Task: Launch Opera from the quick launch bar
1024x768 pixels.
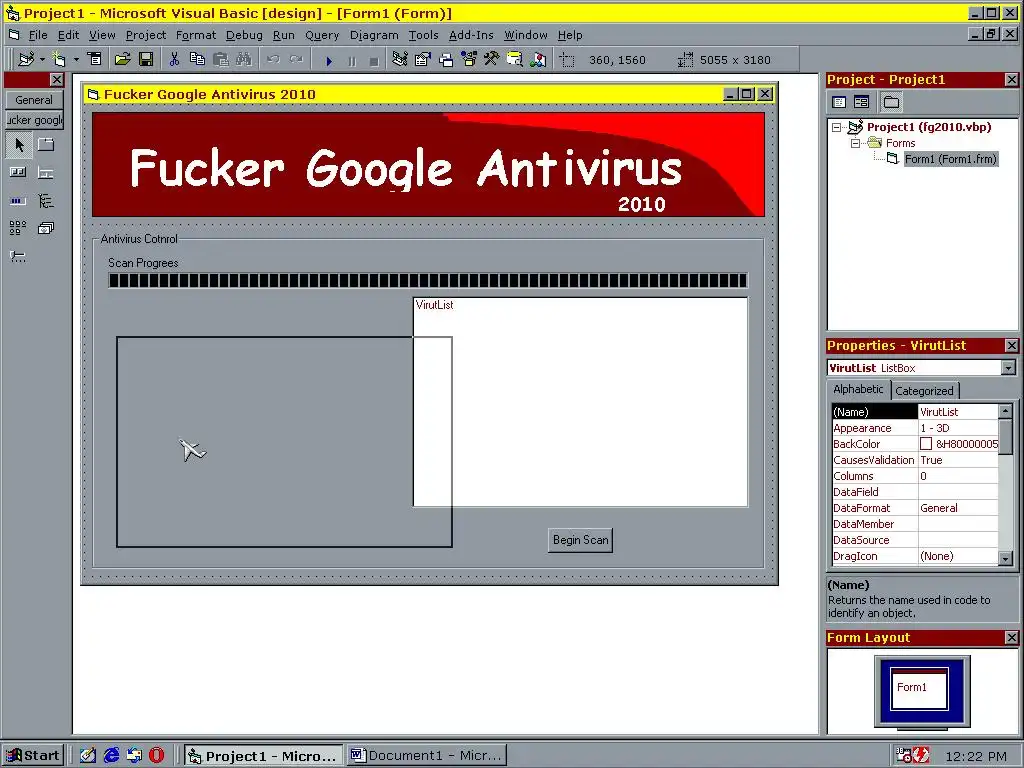Action: [x=156, y=756]
